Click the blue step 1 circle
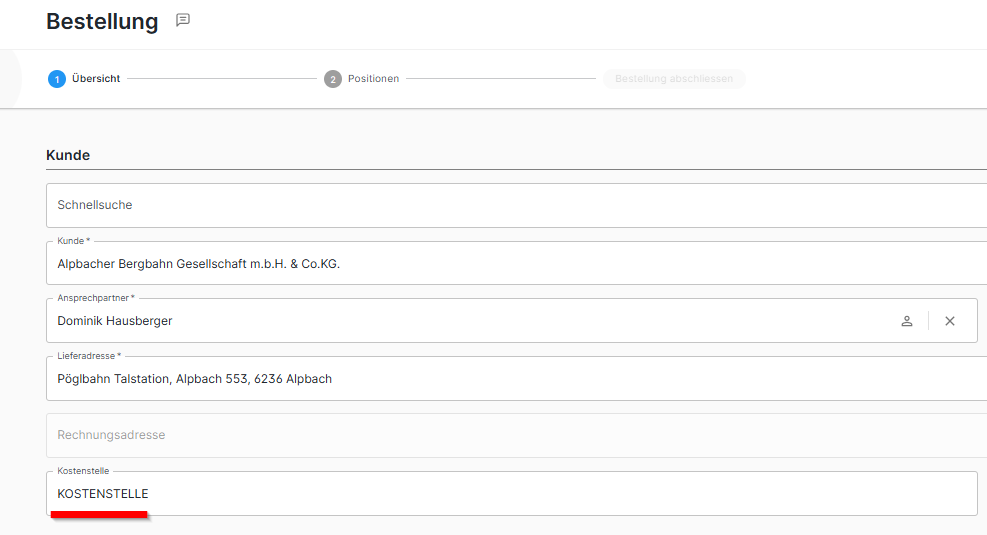Viewport: 987px width, 535px height. (x=57, y=79)
